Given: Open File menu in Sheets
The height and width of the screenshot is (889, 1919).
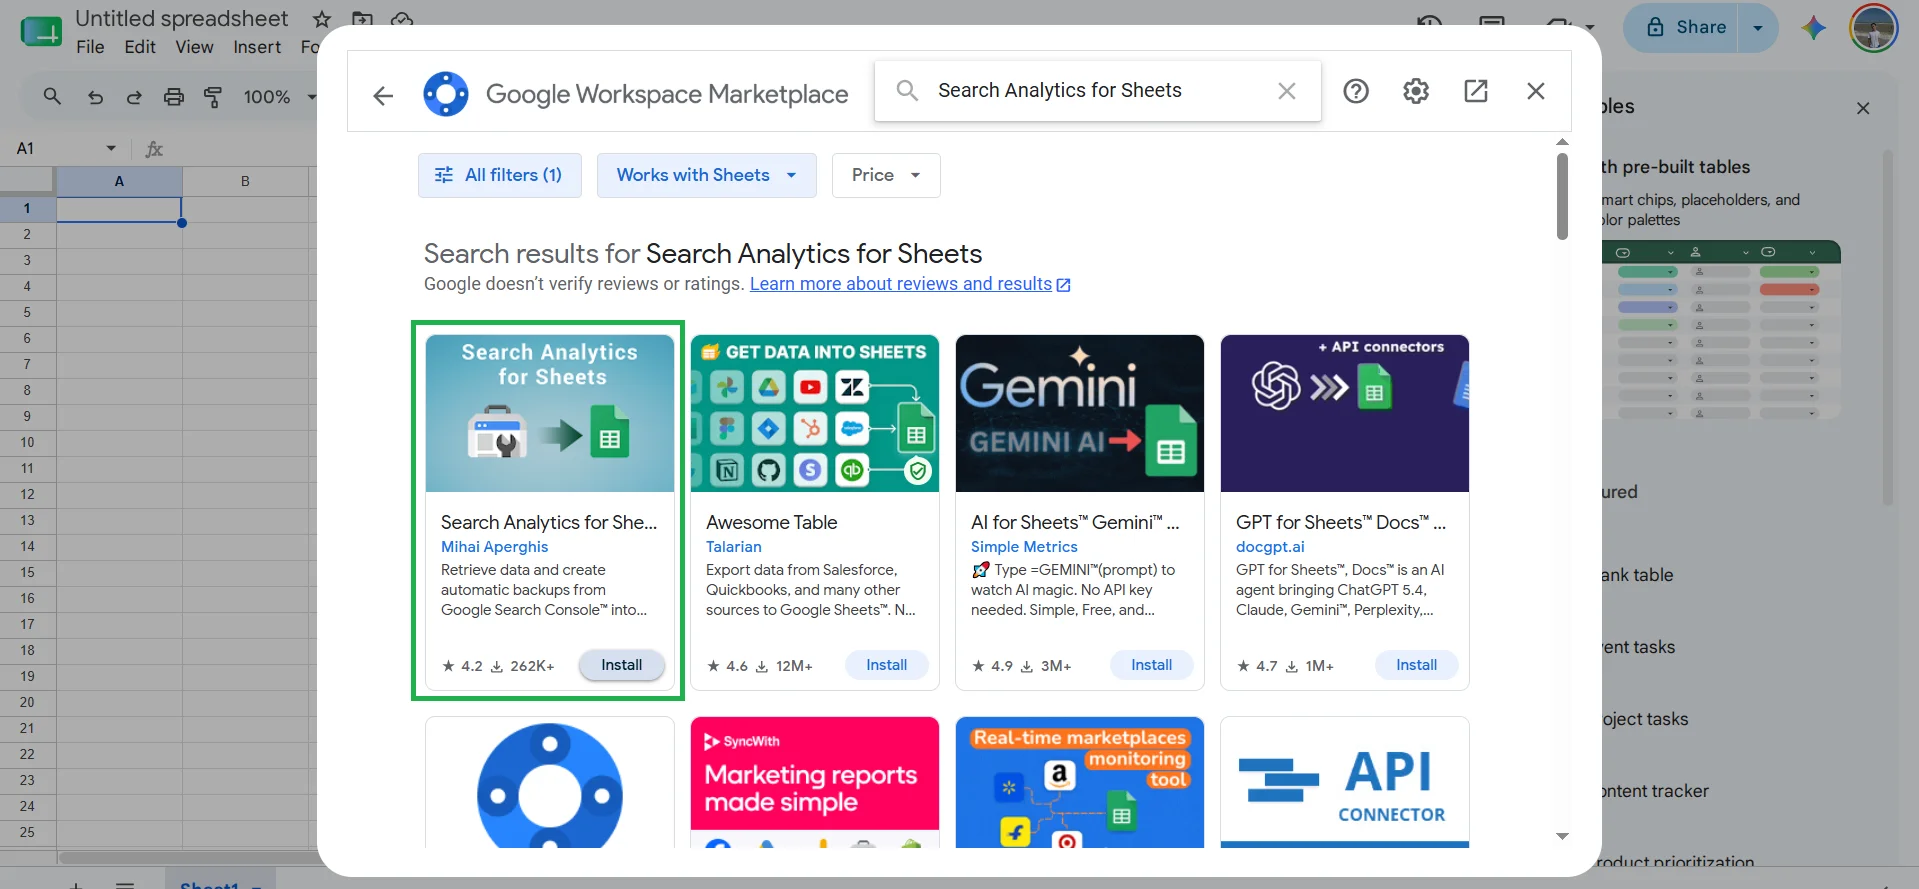Looking at the screenshot, I should click(x=90, y=47).
